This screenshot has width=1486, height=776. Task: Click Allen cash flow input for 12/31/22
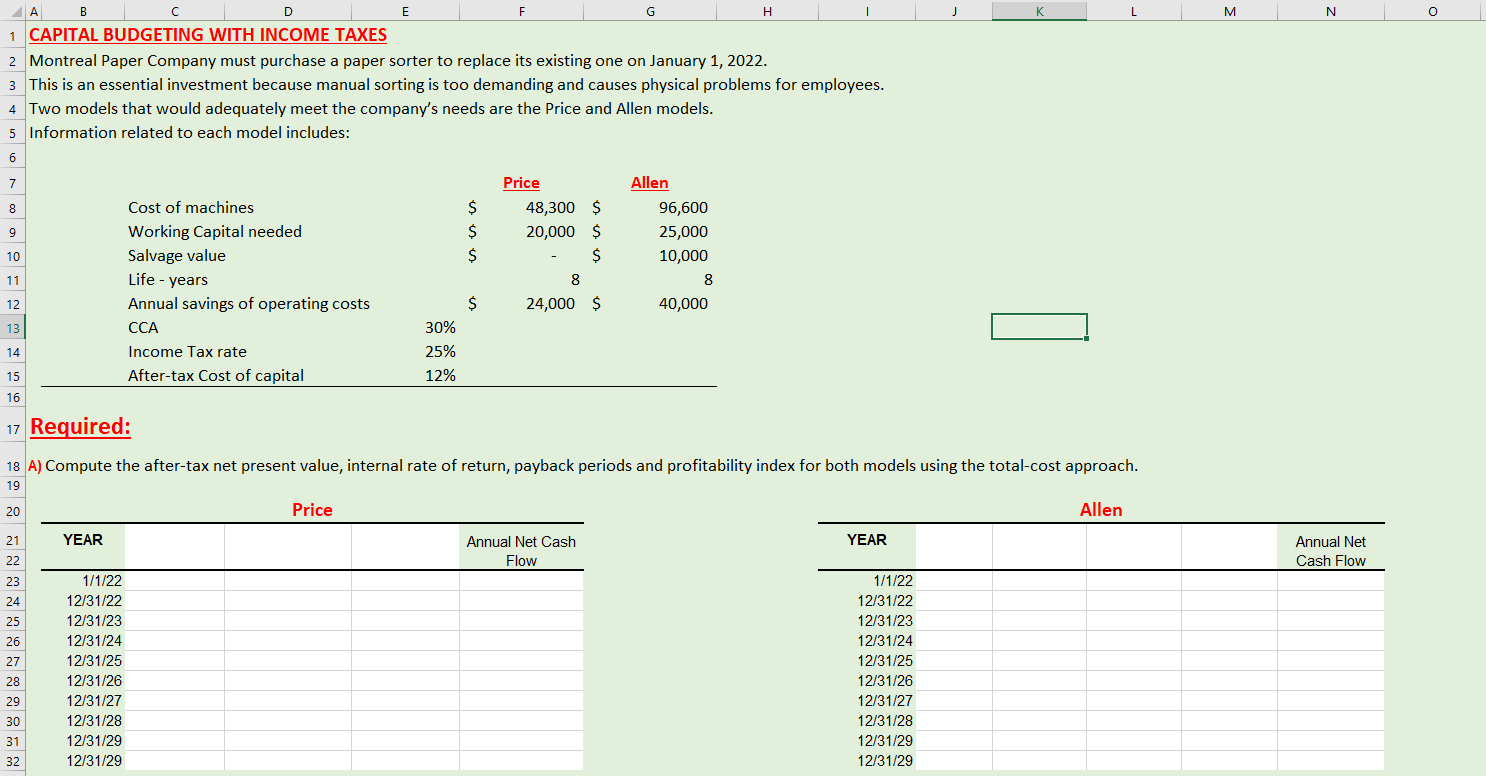pos(1330,601)
